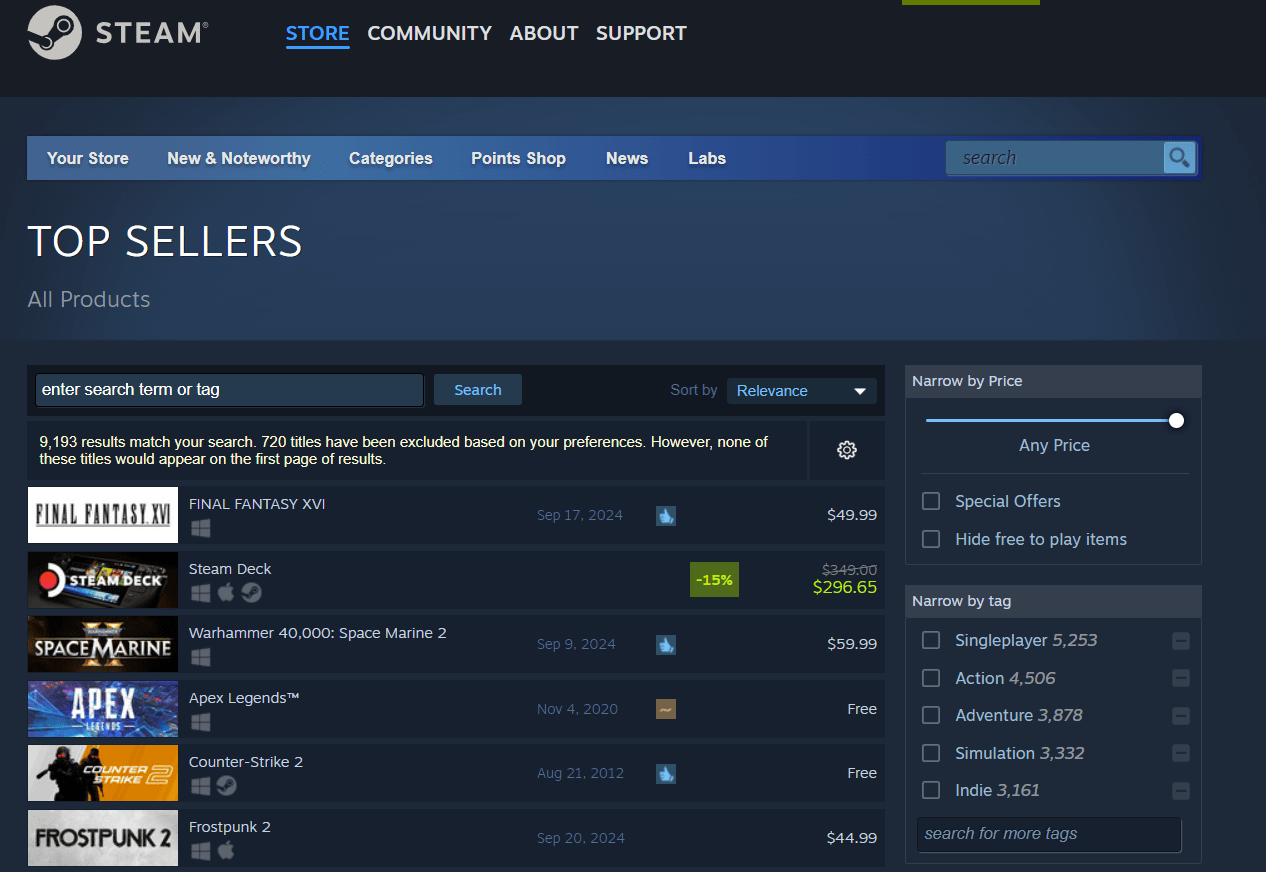
Task: Check Hide free to play items
Action: pos(931,539)
